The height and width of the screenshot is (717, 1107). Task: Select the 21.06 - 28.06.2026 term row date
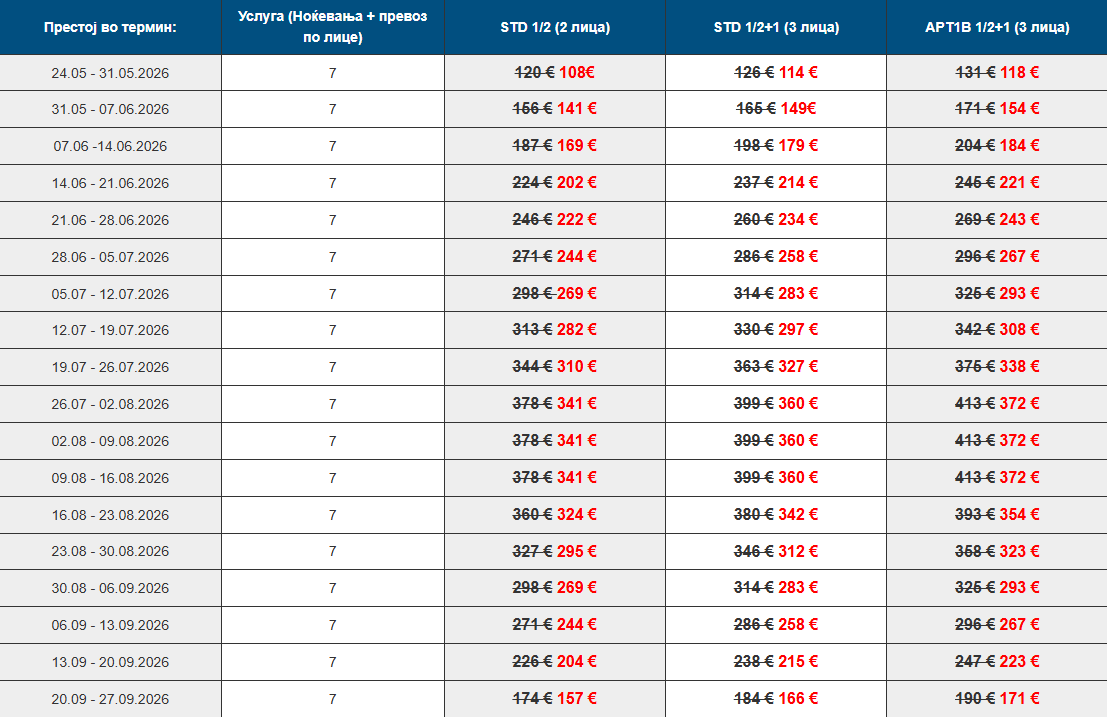(x=110, y=220)
